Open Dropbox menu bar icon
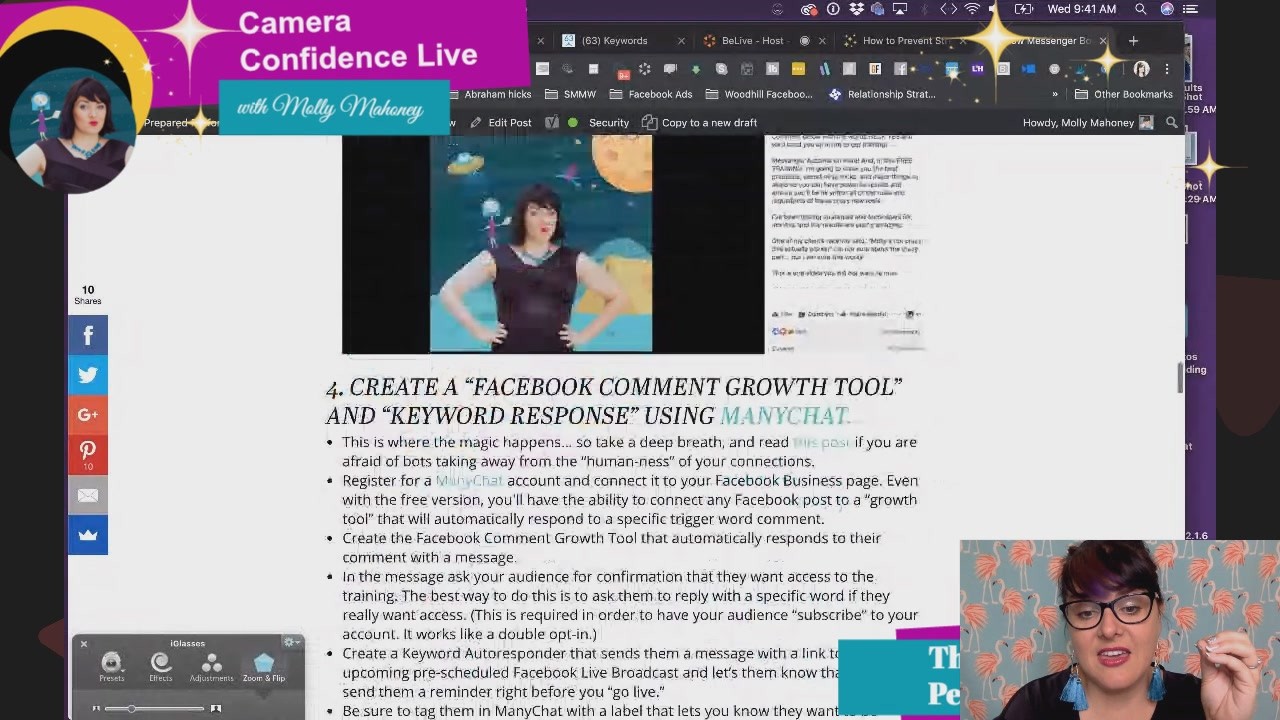Screen dimensions: 1280x720 pos(856,9)
